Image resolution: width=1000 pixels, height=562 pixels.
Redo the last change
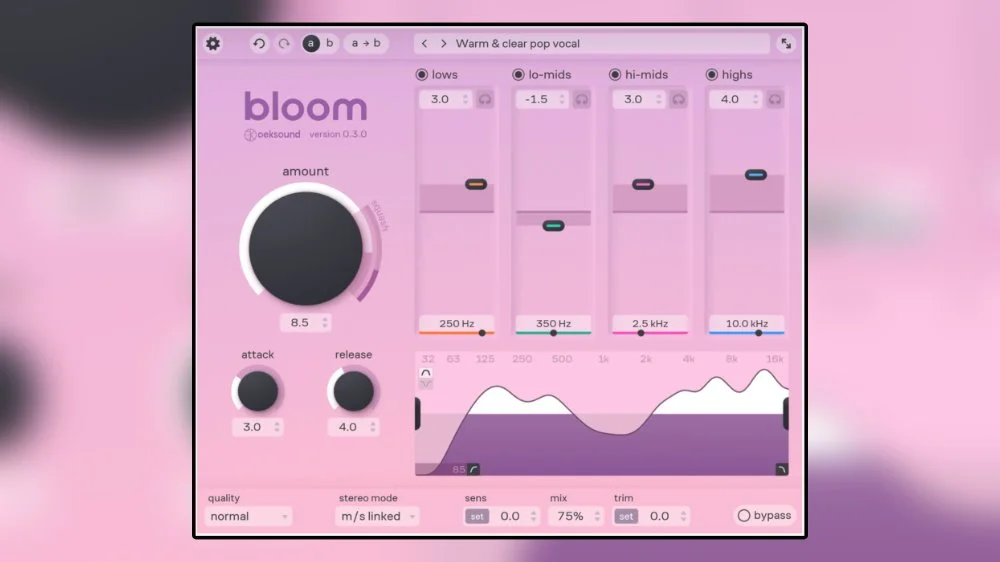coord(284,43)
